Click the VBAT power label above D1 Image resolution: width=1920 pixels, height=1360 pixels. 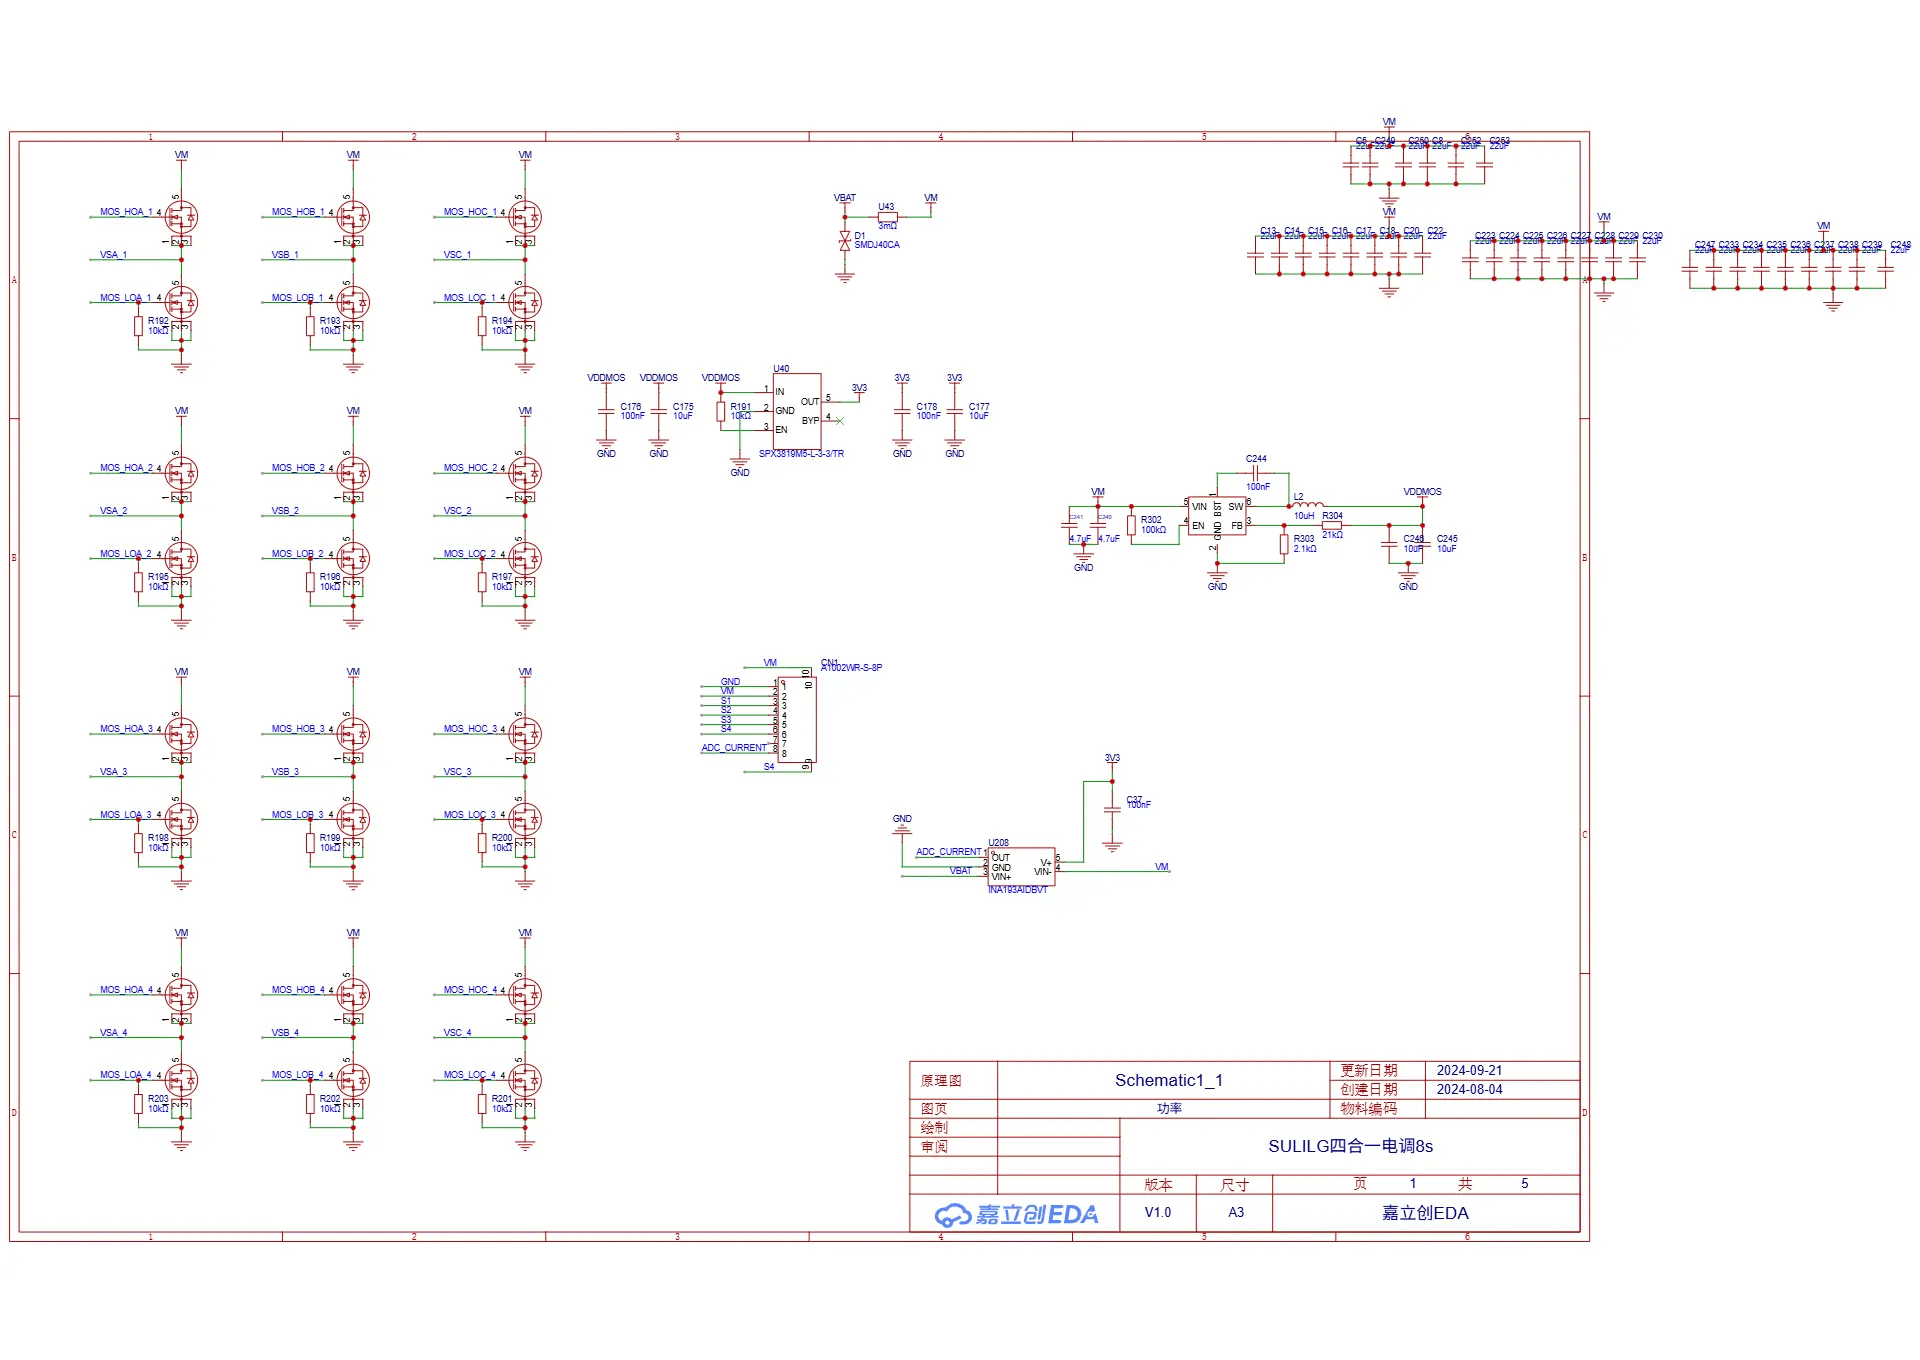(x=845, y=198)
